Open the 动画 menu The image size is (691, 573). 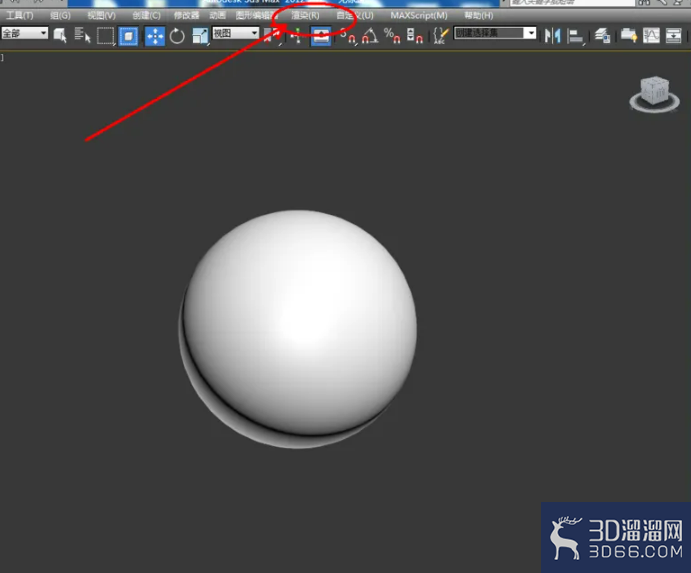(217, 16)
